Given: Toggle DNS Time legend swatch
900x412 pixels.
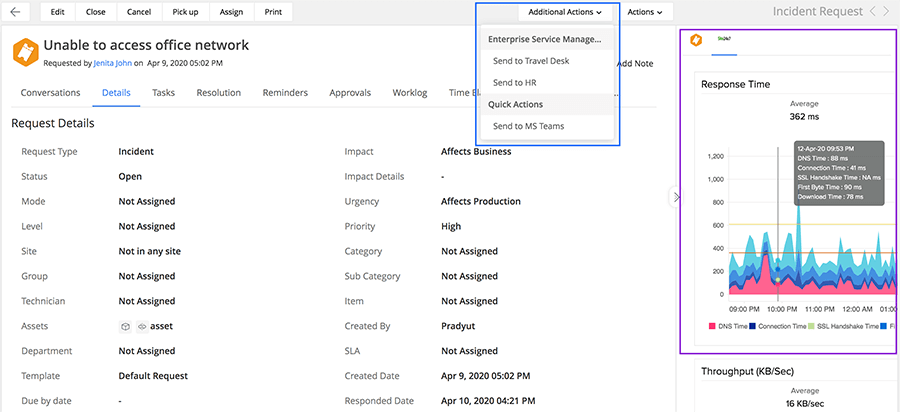Looking at the screenshot, I should (x=712, y=326).
